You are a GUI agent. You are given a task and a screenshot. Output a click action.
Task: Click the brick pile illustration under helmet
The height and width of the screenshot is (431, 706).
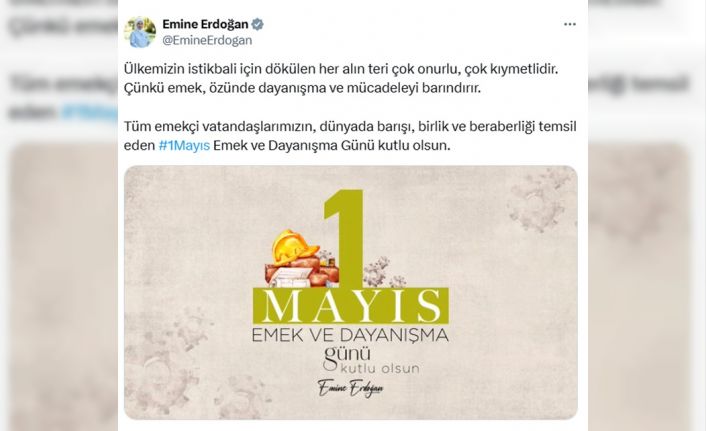pos(302,272)
